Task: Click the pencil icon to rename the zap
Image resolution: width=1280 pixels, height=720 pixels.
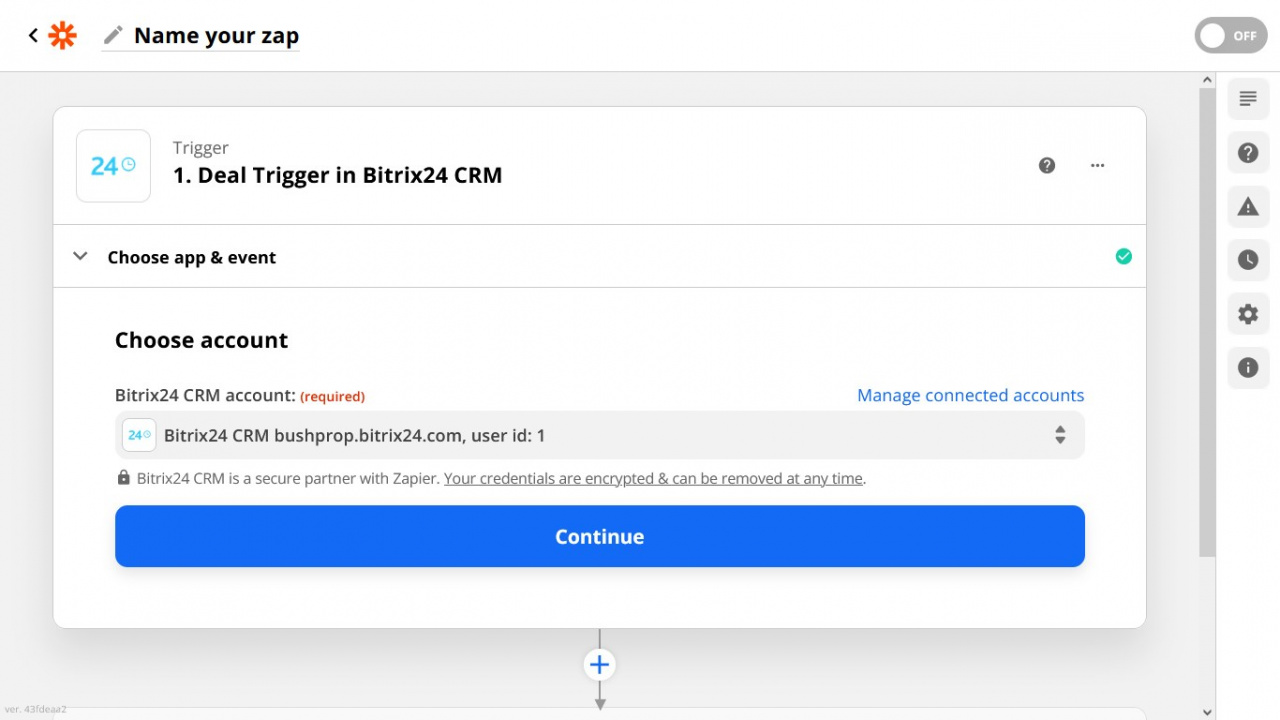Action: (x=114, y=36)
